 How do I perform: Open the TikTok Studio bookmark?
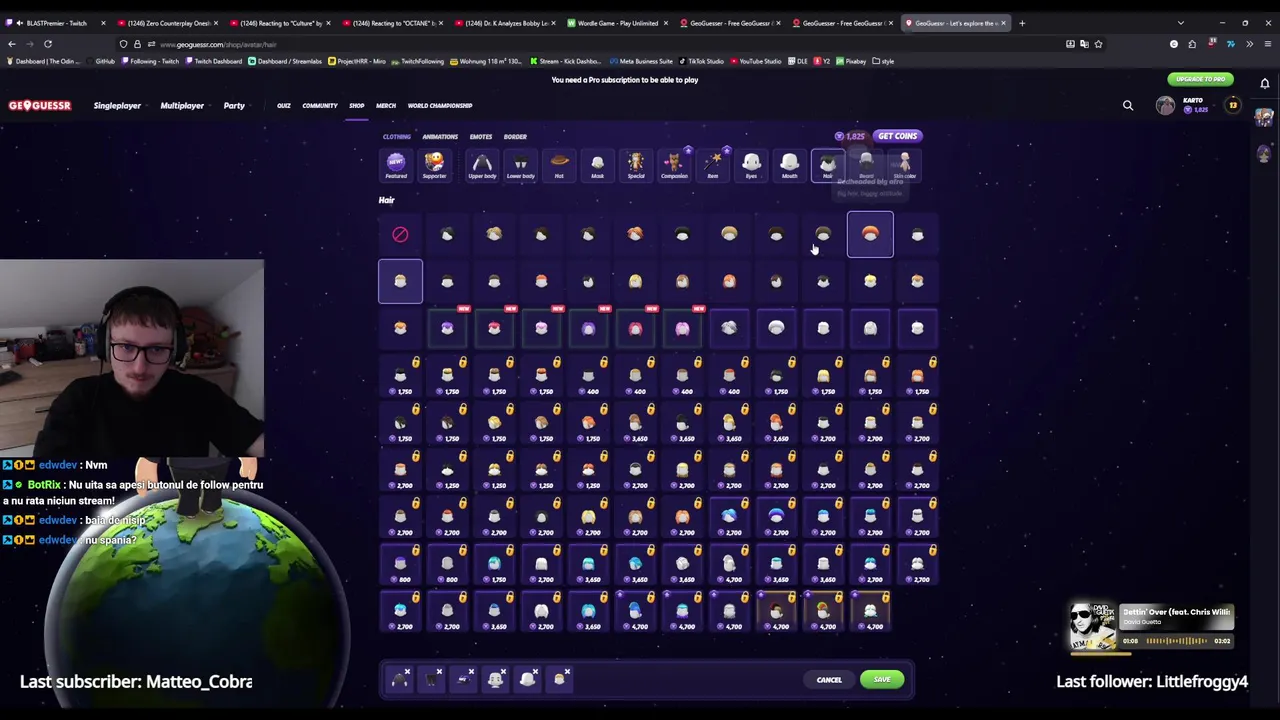click(x=701, y=61)
